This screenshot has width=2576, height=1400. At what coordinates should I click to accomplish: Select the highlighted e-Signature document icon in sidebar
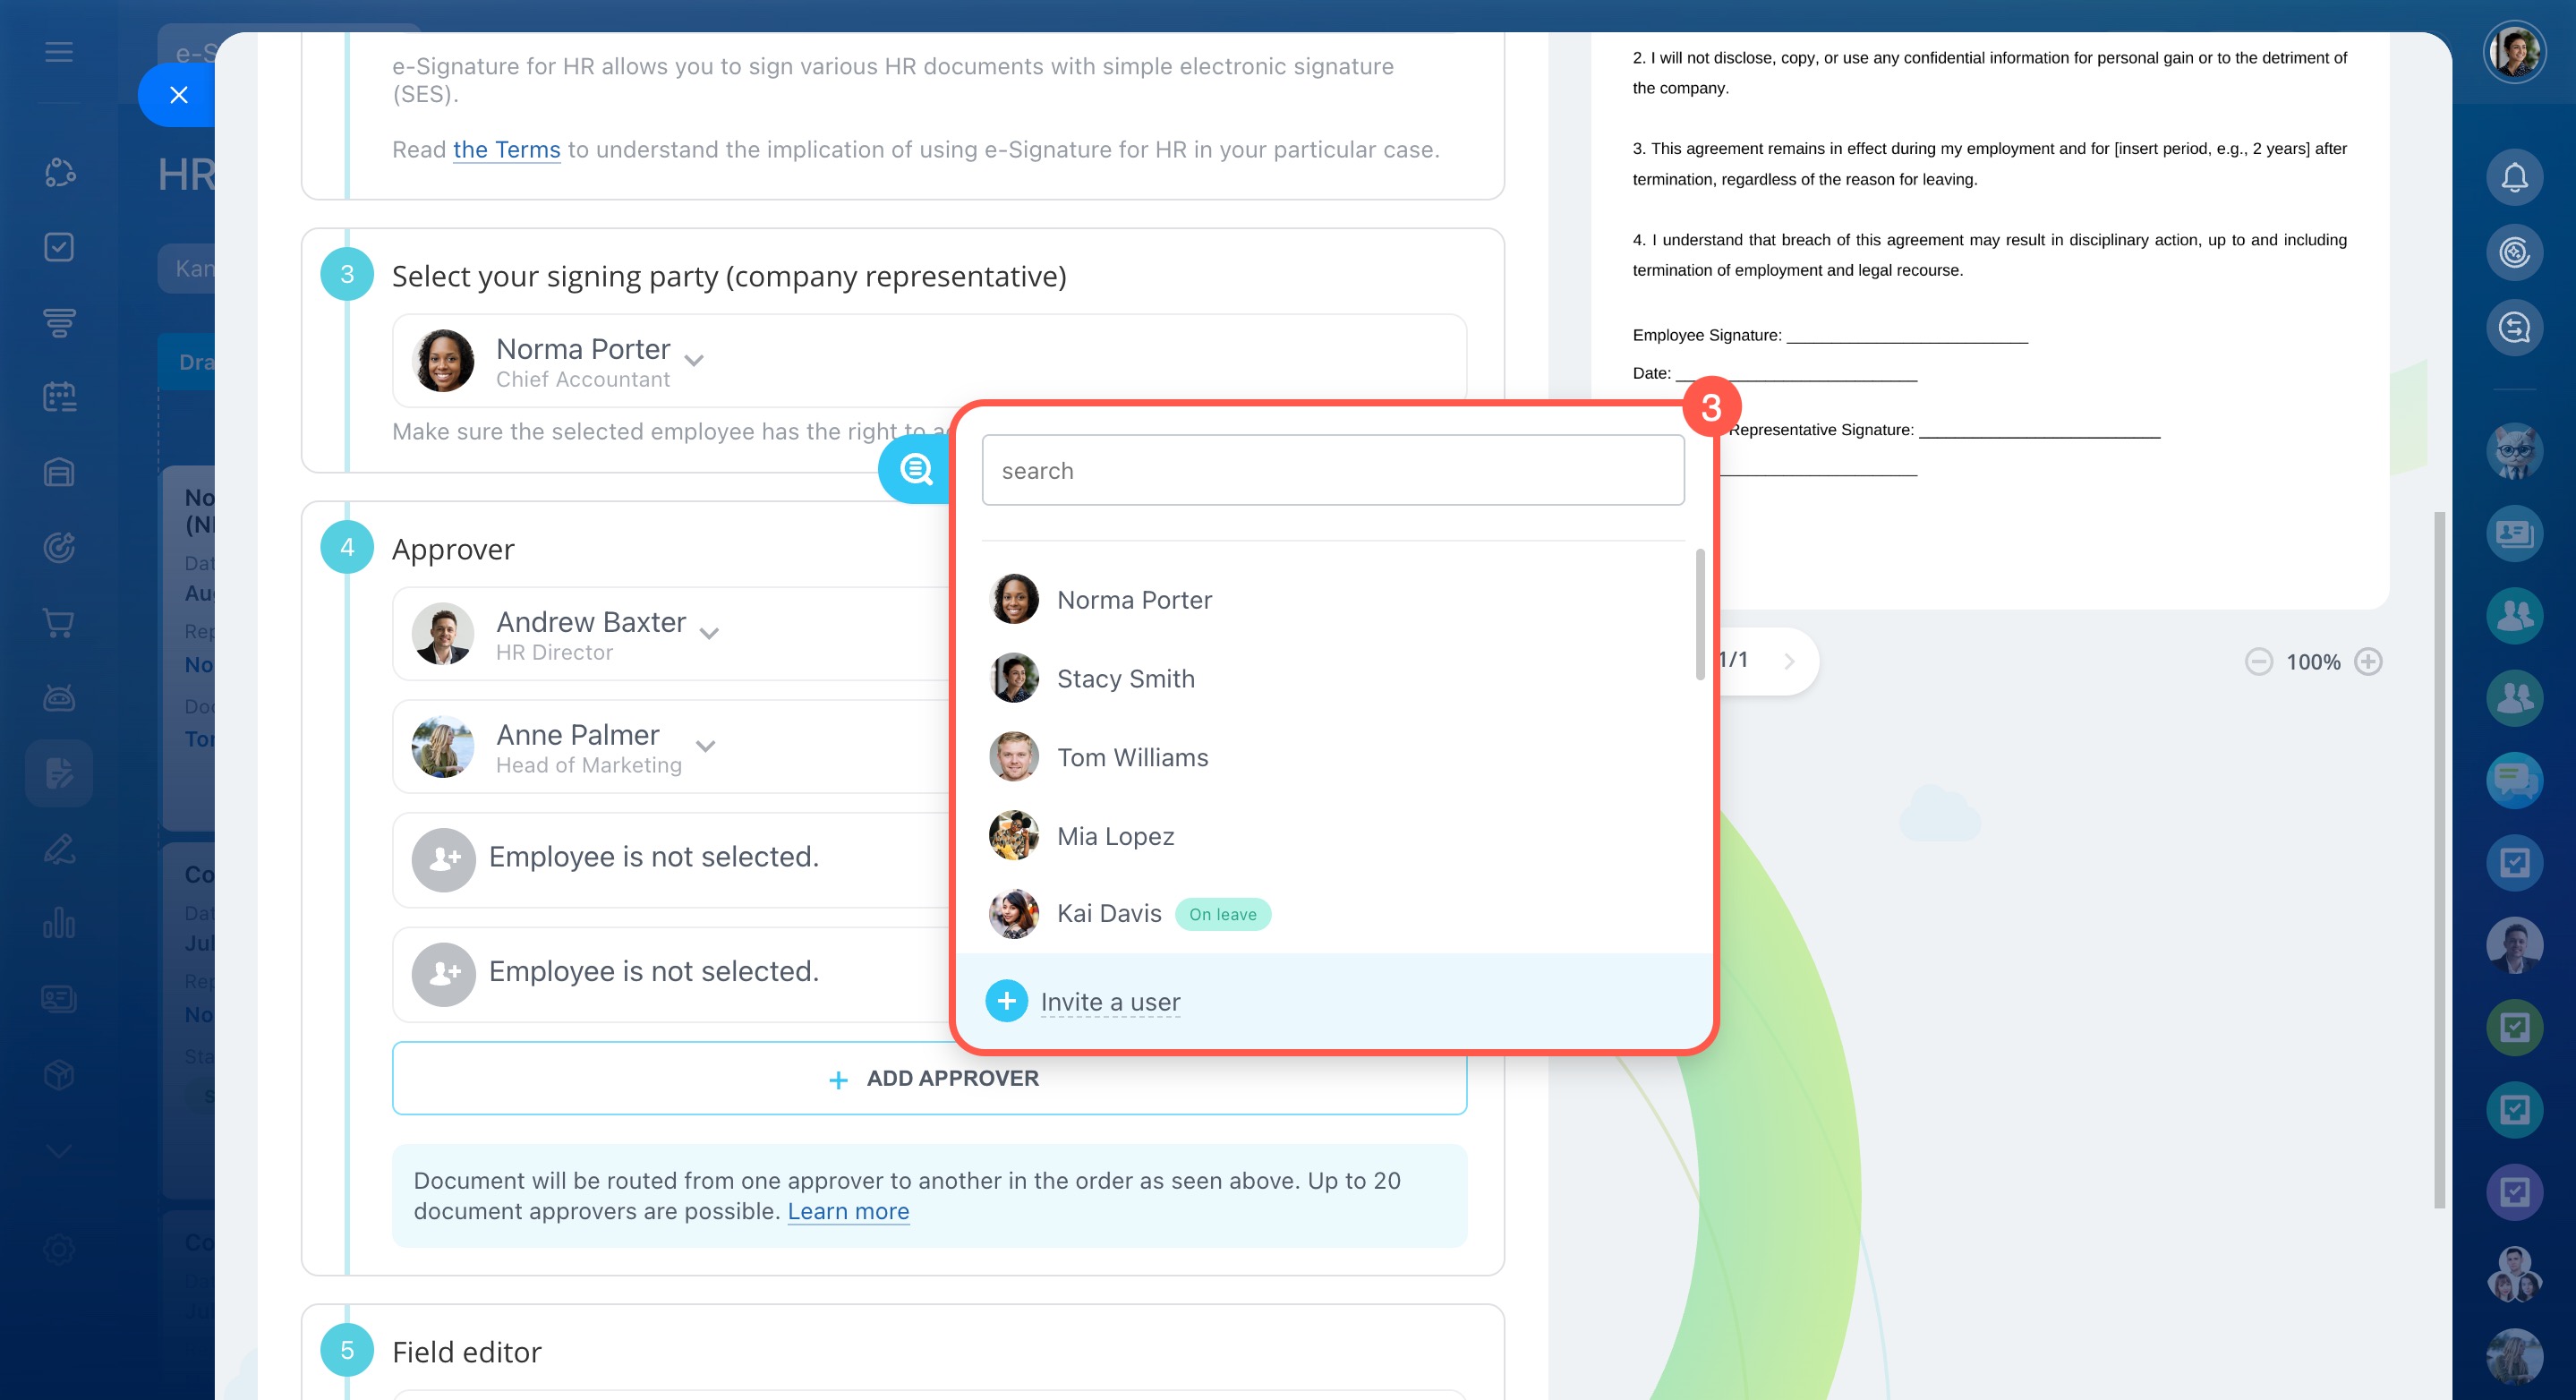tap(59, 773)
